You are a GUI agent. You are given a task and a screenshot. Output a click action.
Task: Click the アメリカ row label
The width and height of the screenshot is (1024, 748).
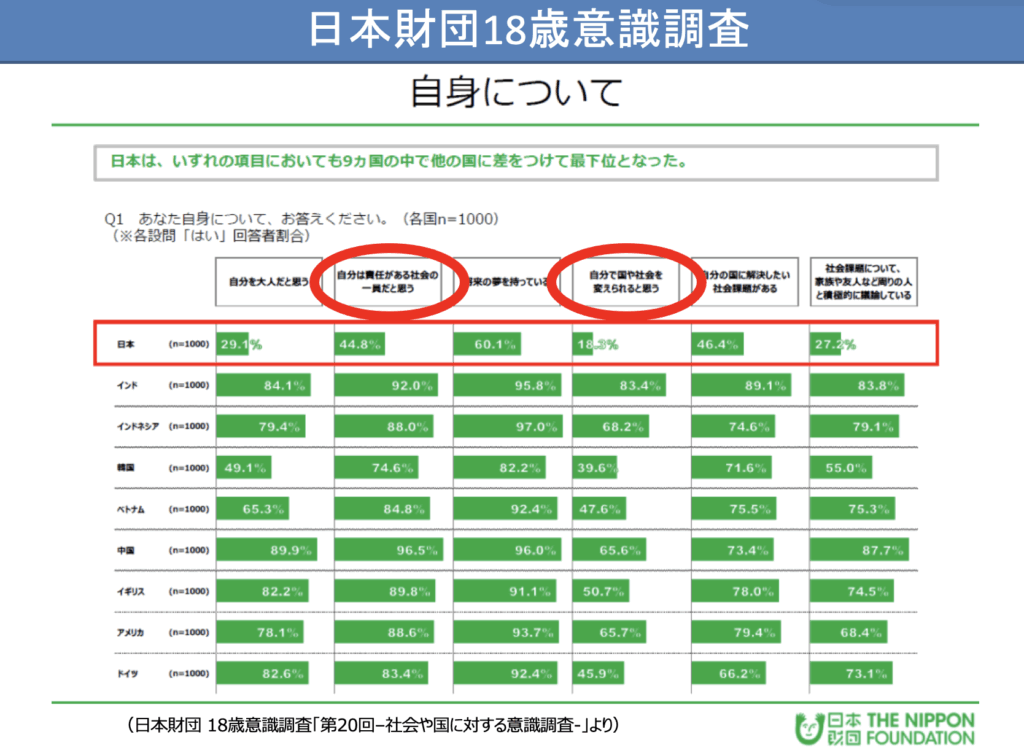click(x=131, y=632)
